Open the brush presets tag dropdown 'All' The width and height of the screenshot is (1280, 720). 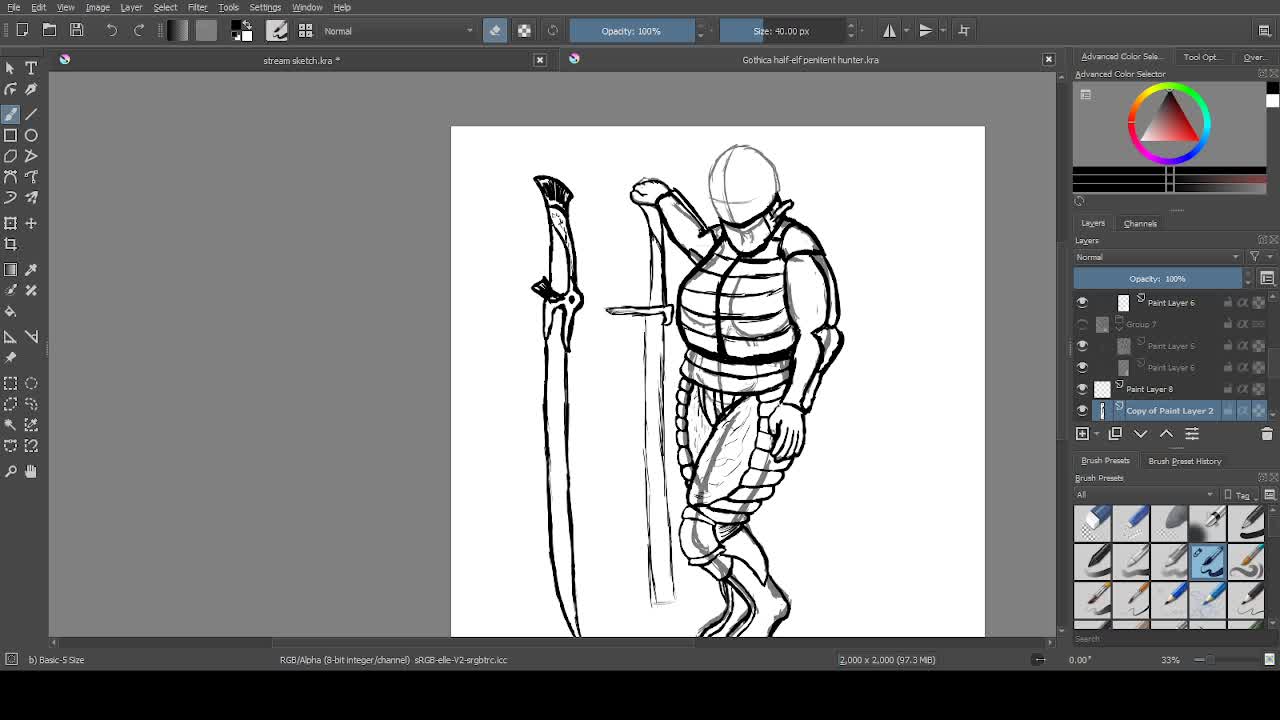(1144, 495)
